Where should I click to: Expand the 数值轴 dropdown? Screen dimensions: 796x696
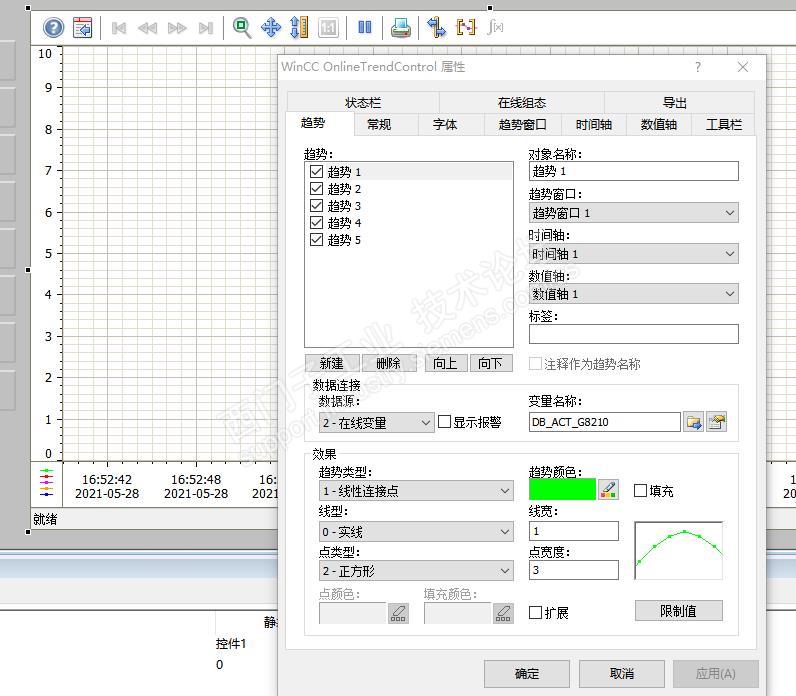634,293
